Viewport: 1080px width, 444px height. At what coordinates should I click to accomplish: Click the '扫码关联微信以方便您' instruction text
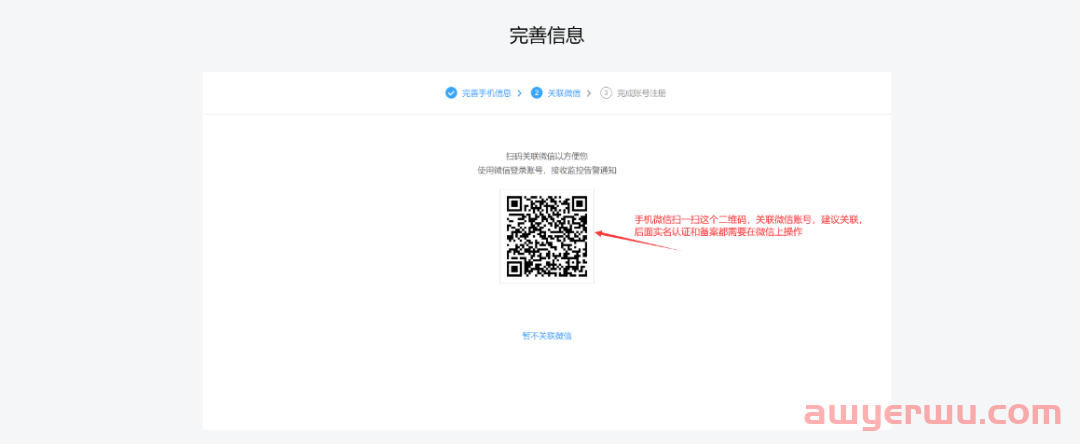(x=547, y=156)
